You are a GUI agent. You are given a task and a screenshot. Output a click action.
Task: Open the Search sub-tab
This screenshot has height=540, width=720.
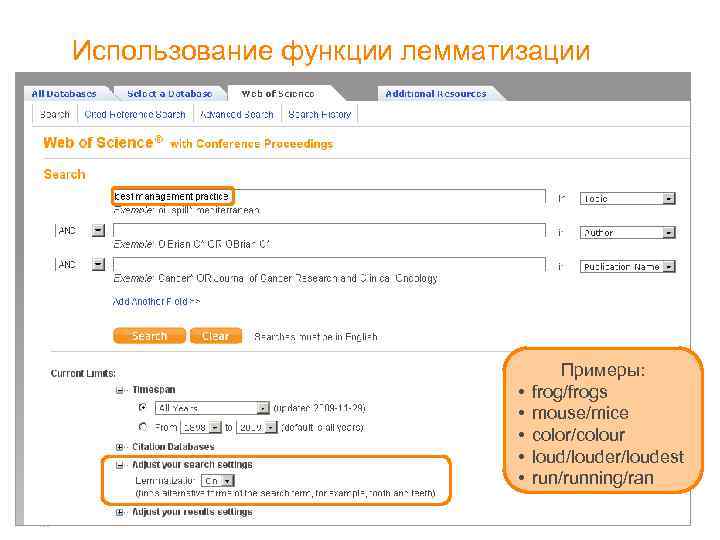pos(55,114)
